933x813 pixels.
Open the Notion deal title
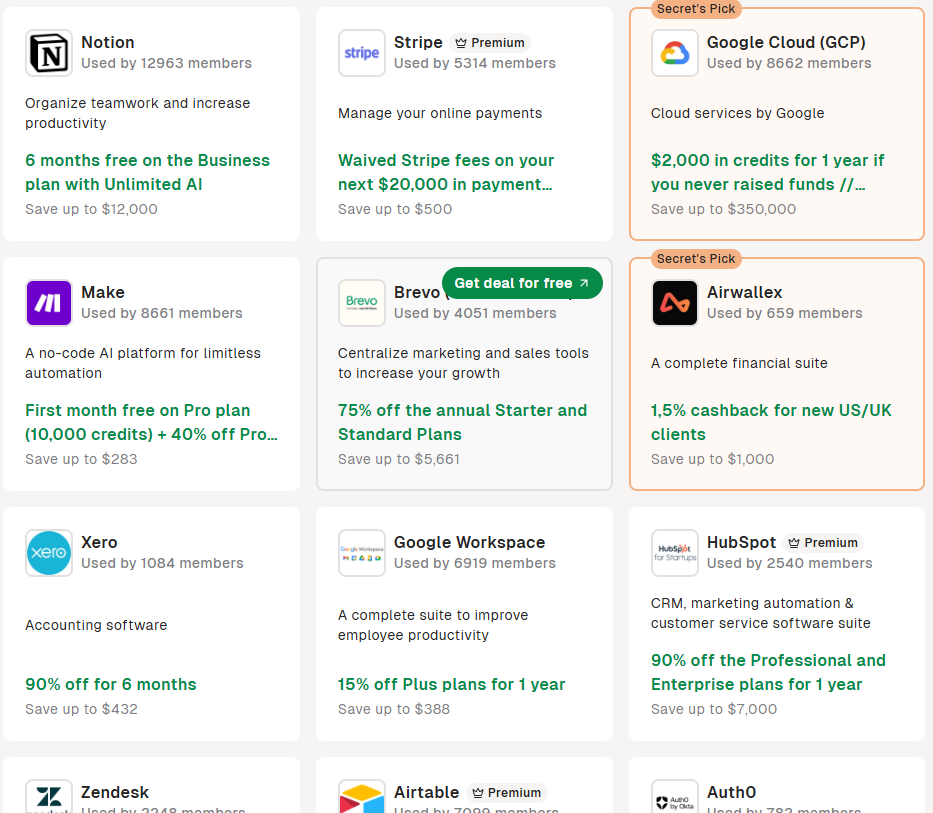click(108, 42)
